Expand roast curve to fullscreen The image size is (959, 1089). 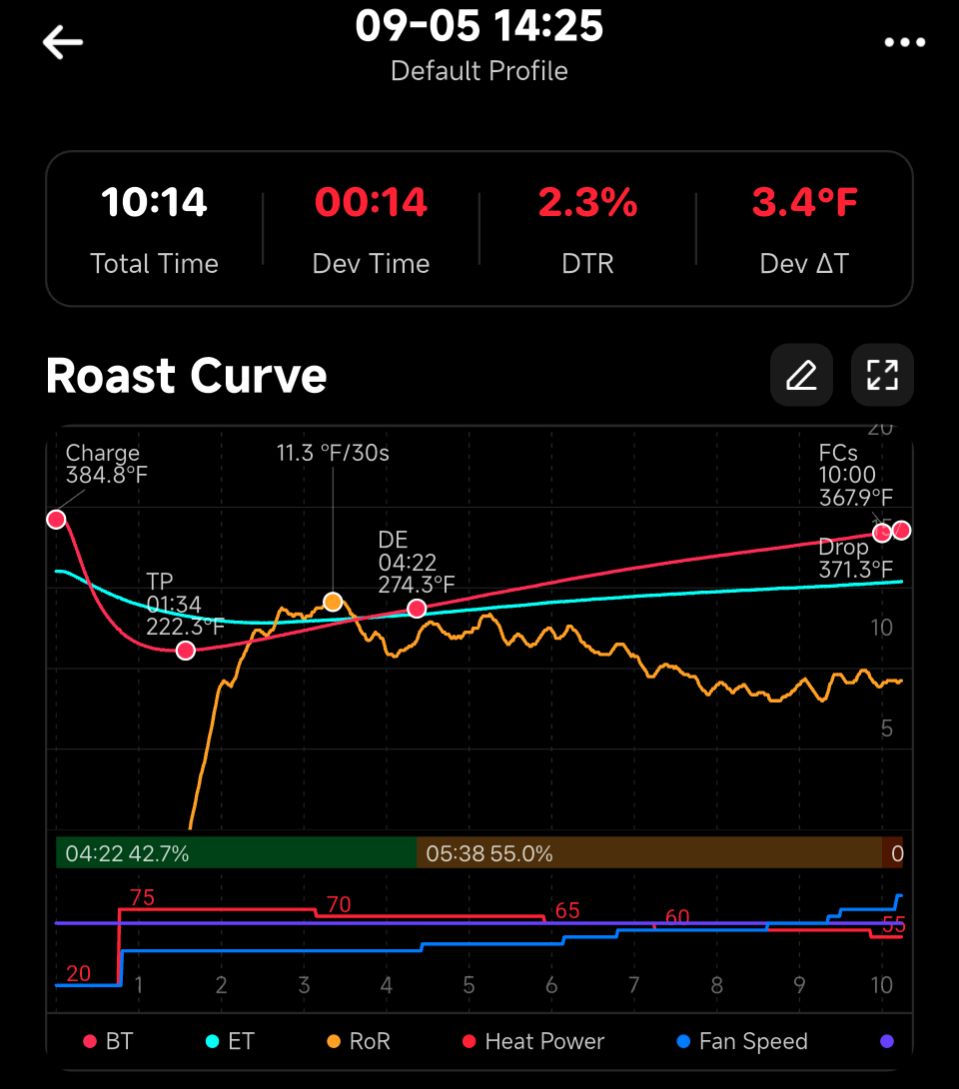[882, 375]
